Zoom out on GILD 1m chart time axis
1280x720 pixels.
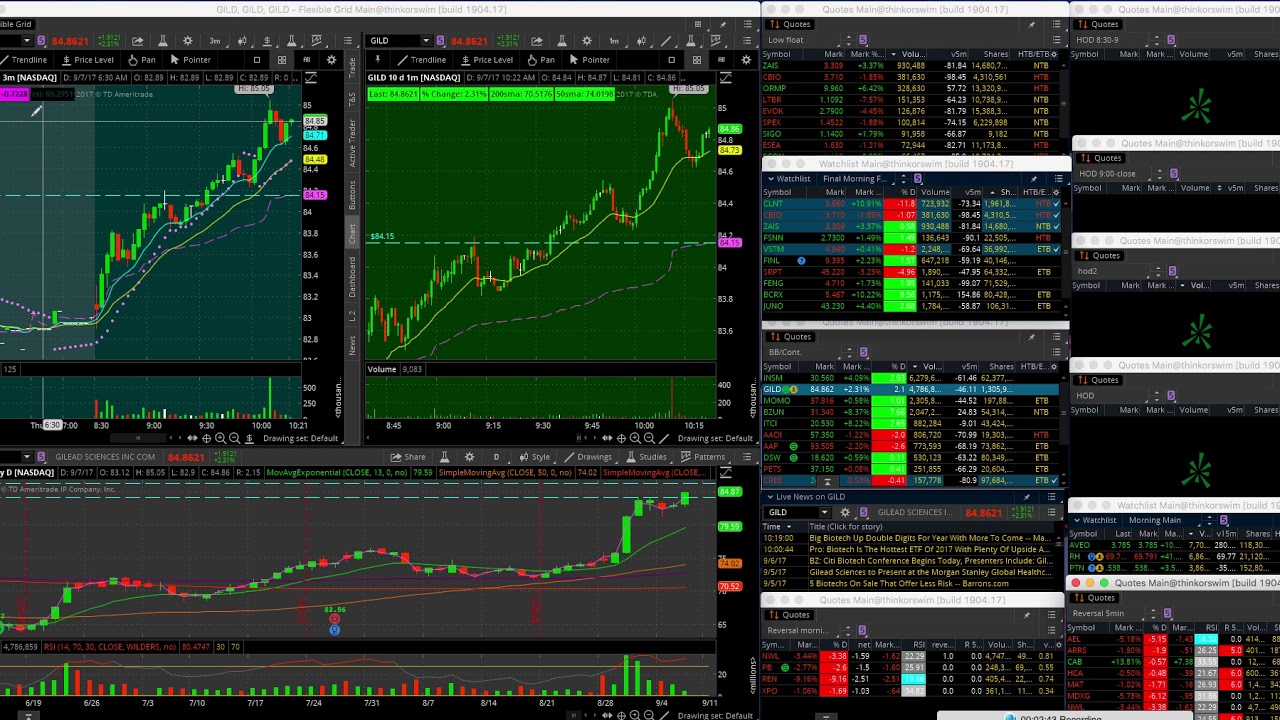(648, 438)
